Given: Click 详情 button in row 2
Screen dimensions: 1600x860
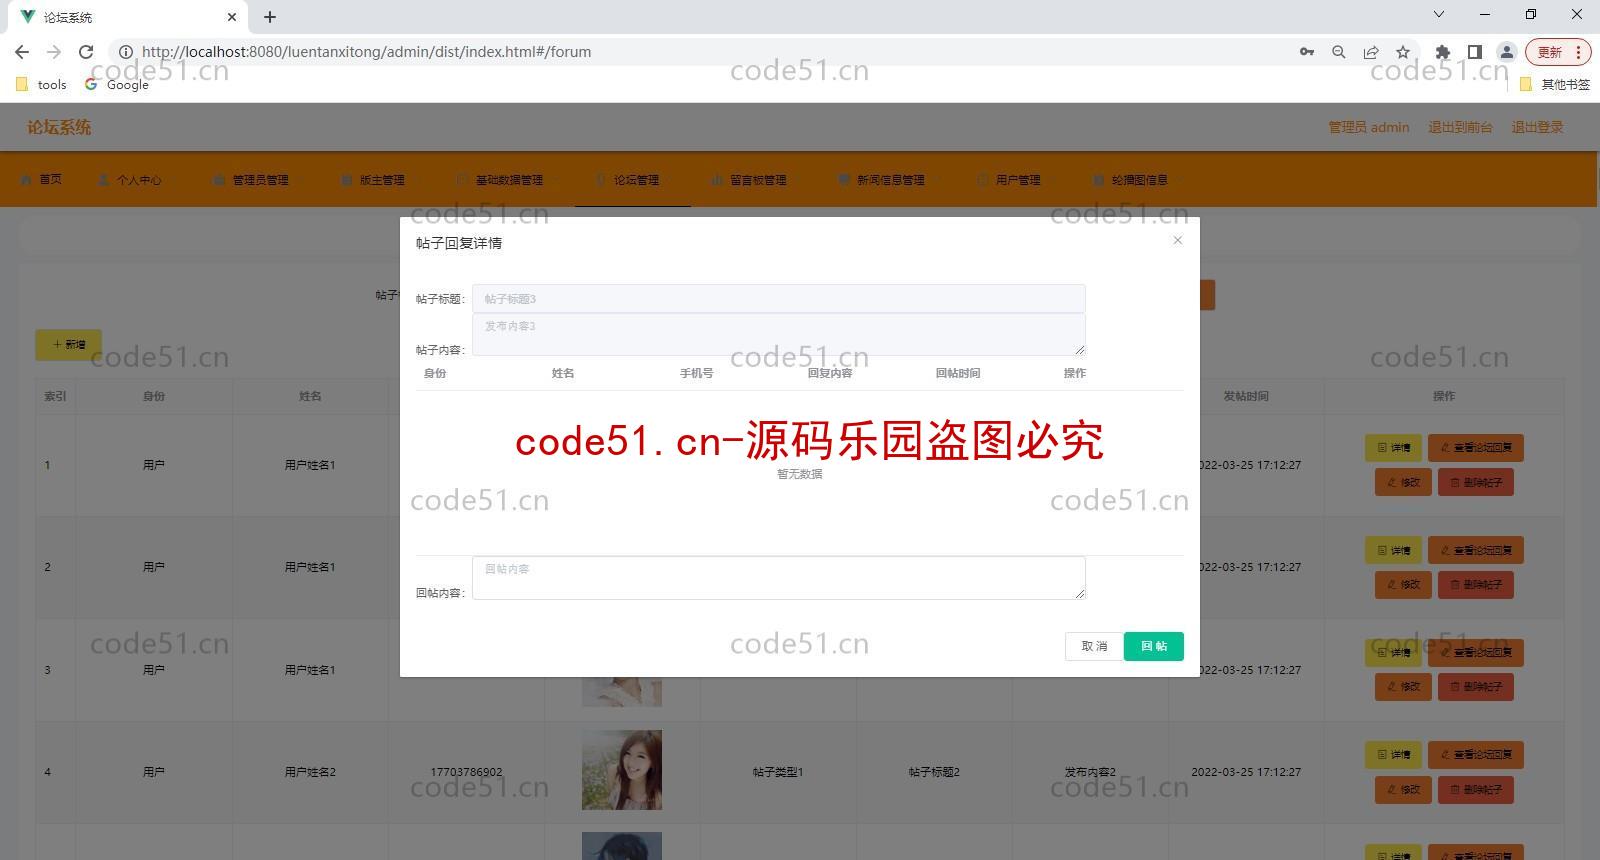Looking at the screenshot, I should click(x=1393, y=550).
